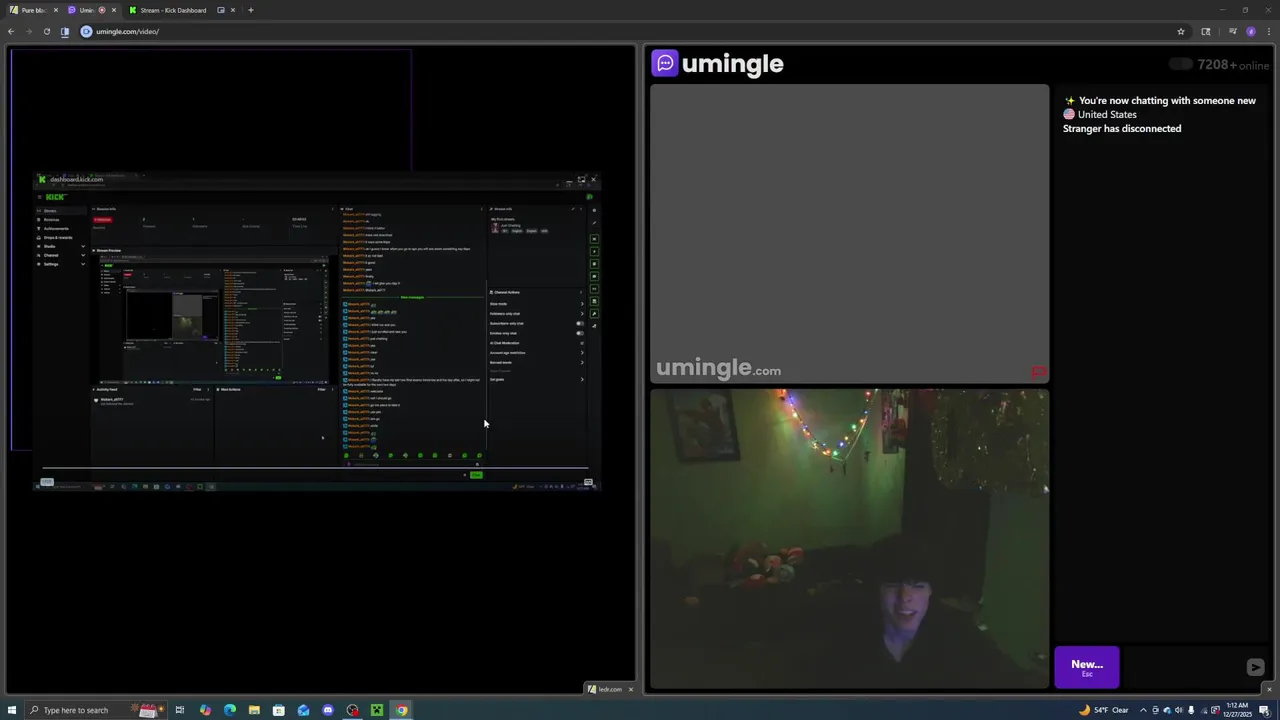1280x720 pixels.
Task: Open the Minecraft taskbar icon
Action: tap(377, 710)
